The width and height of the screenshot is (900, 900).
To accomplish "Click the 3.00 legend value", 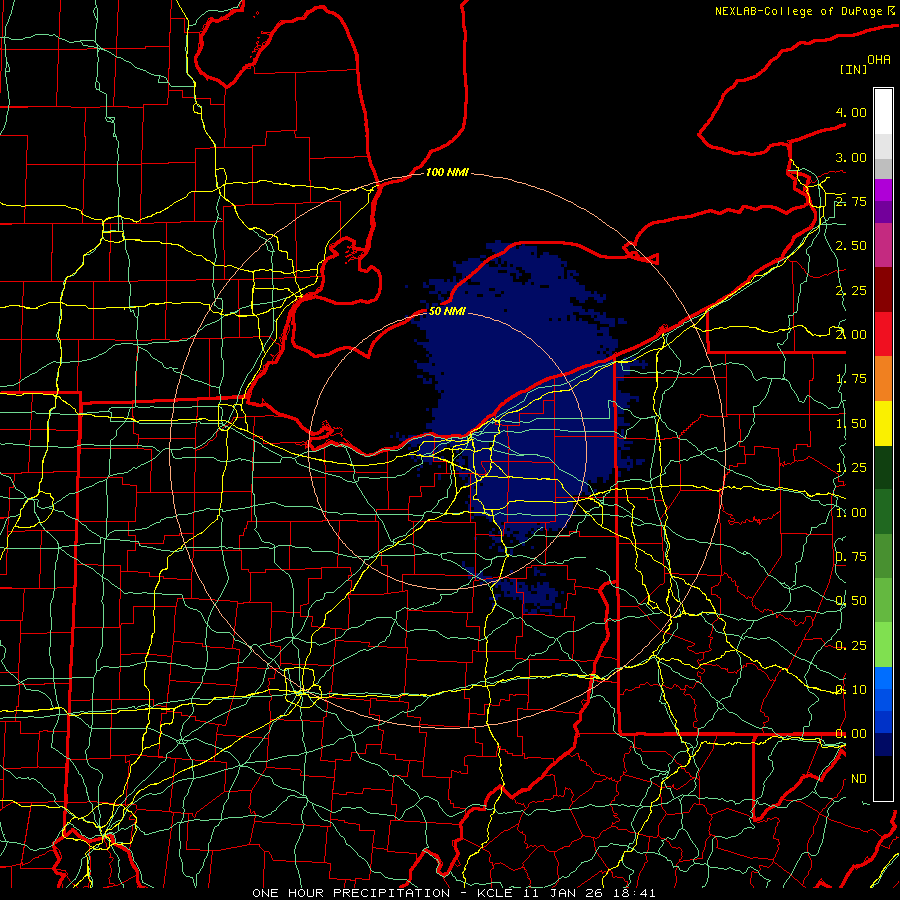I will pyautogui.click(x=851, y=157).
